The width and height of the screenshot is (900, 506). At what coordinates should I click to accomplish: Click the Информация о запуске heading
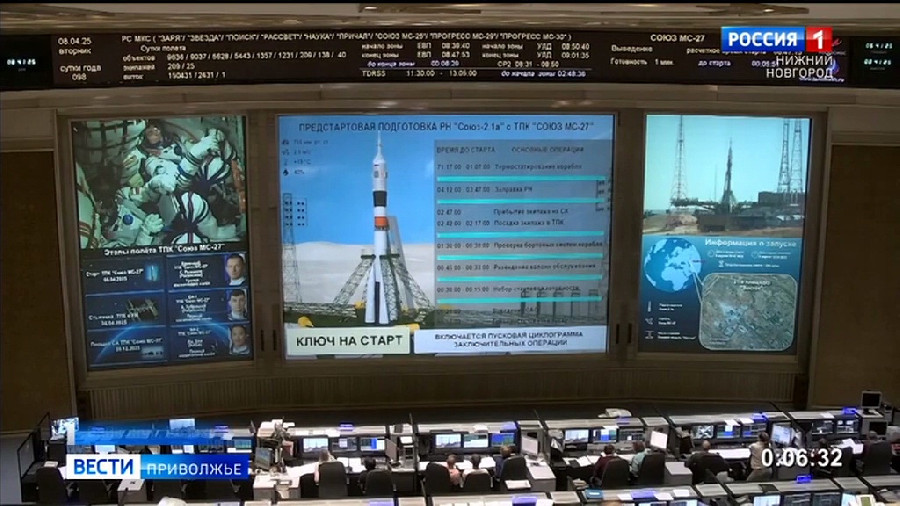click(750, 243)
